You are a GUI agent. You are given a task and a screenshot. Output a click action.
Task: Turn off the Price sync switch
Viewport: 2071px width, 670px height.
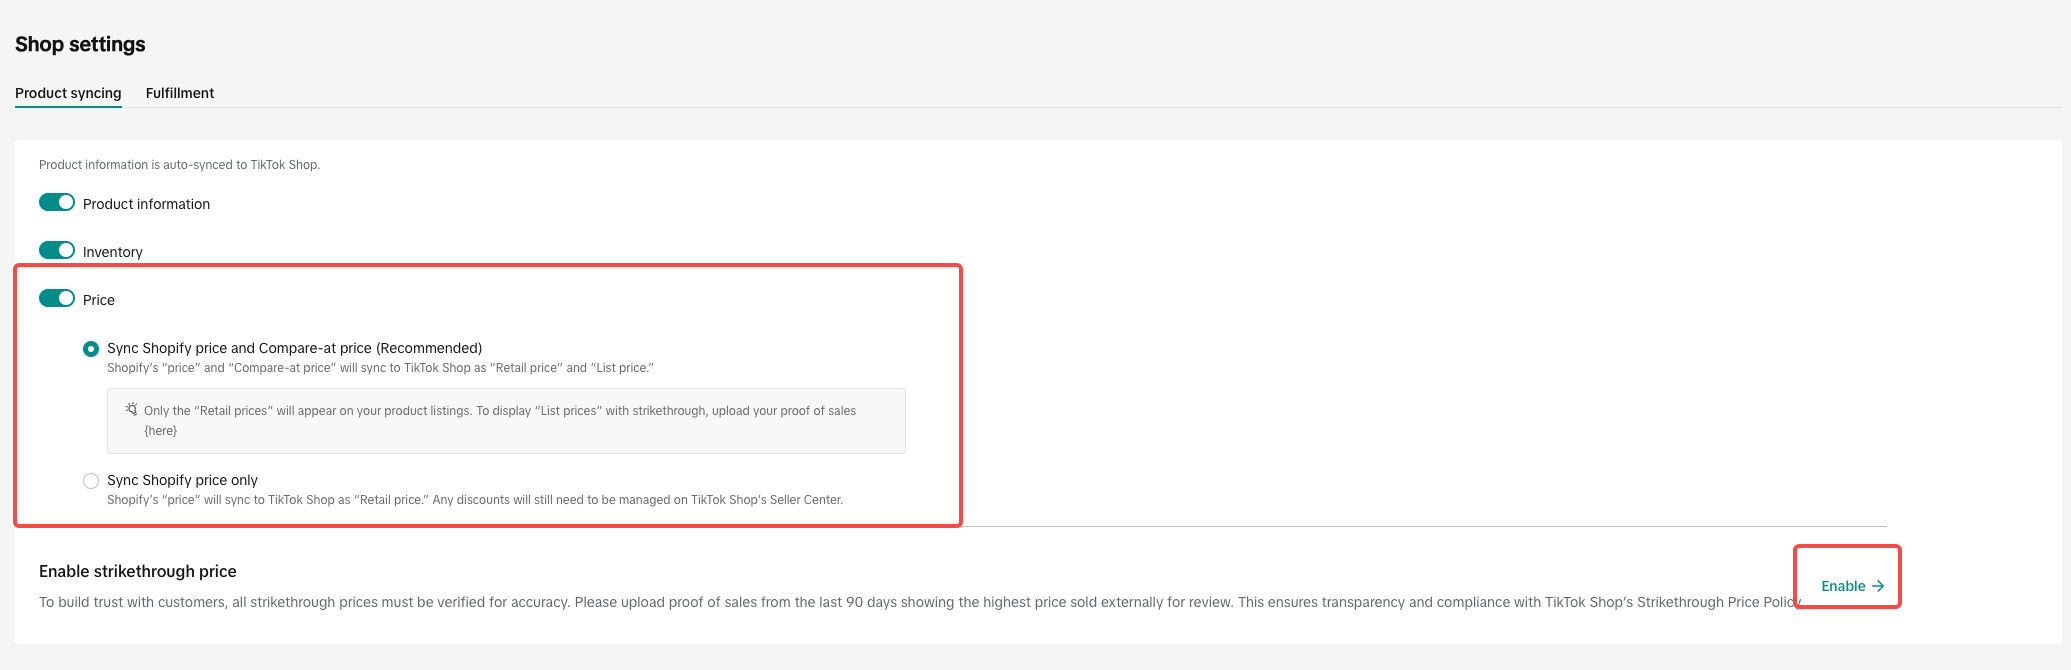point(57,298)
